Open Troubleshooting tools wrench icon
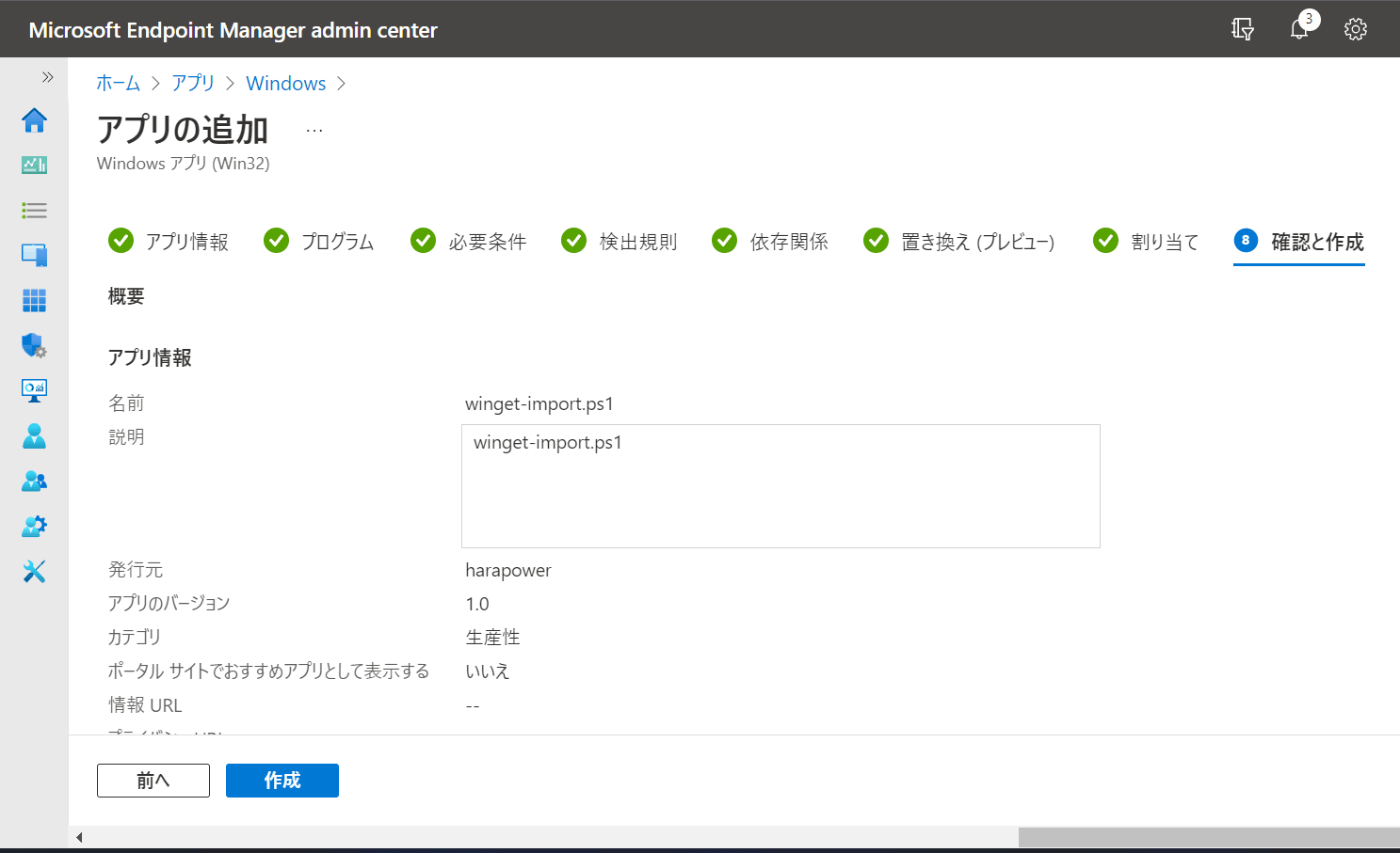Viewport: 1400px width, 853px height. point(34,571)
